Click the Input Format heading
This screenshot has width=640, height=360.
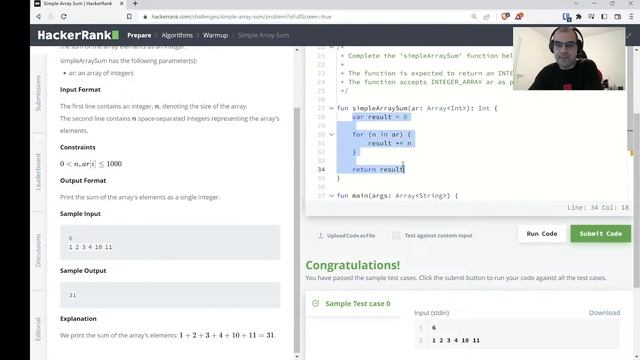tap(80, 90)
